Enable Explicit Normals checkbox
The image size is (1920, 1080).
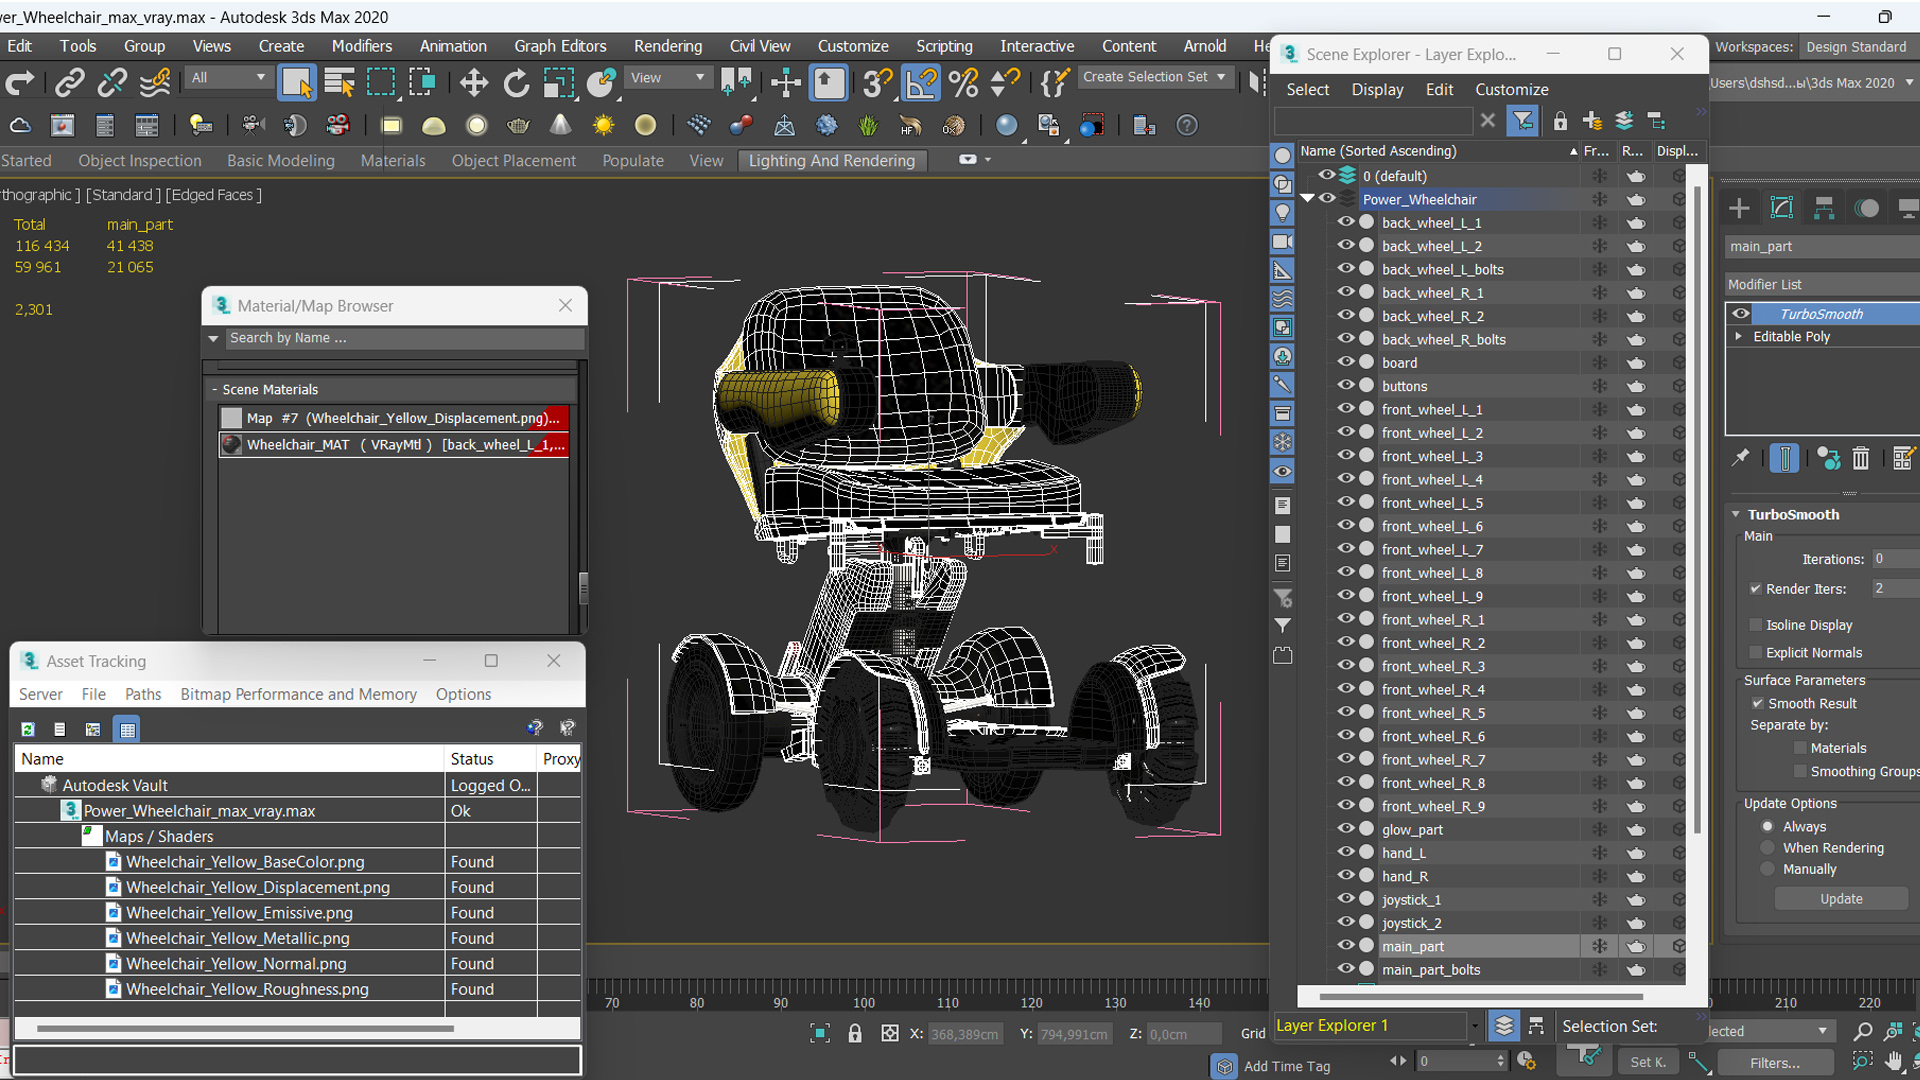pos(1755,653)
